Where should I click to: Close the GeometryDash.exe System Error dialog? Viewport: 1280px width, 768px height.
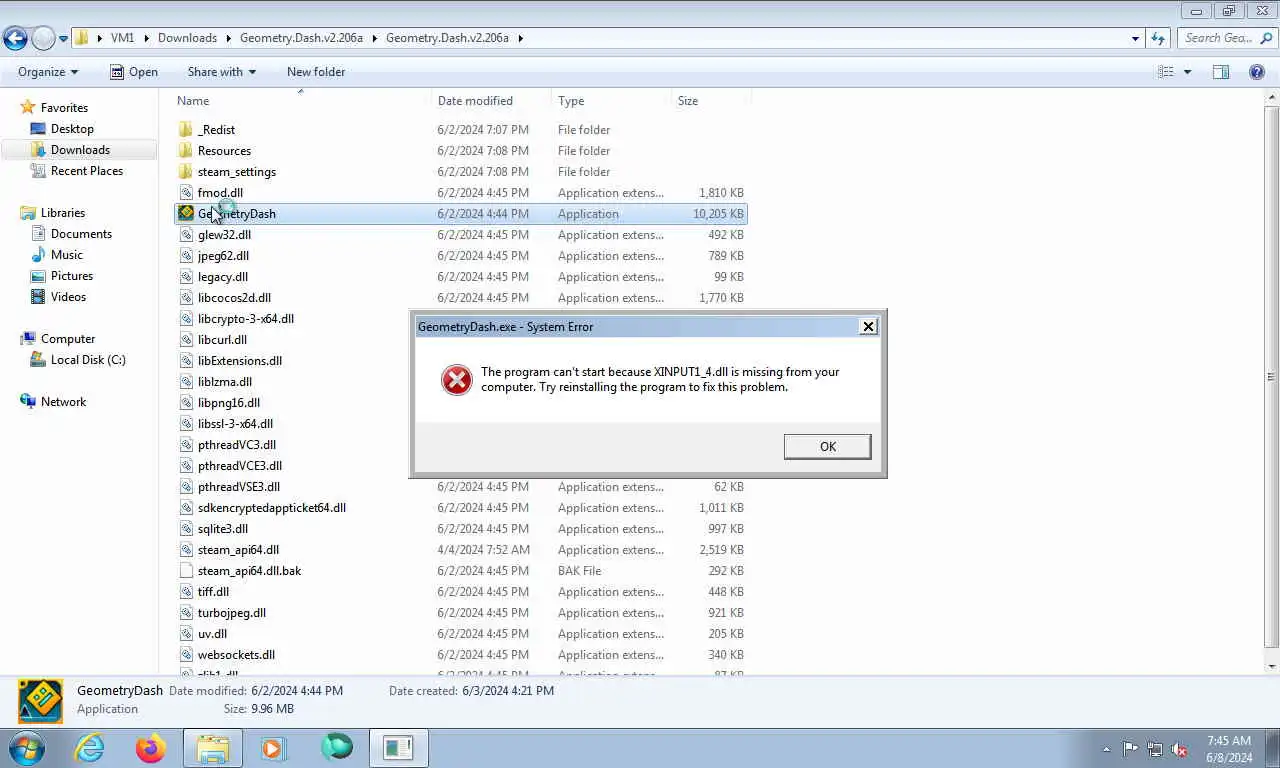[x=868, y=326]
